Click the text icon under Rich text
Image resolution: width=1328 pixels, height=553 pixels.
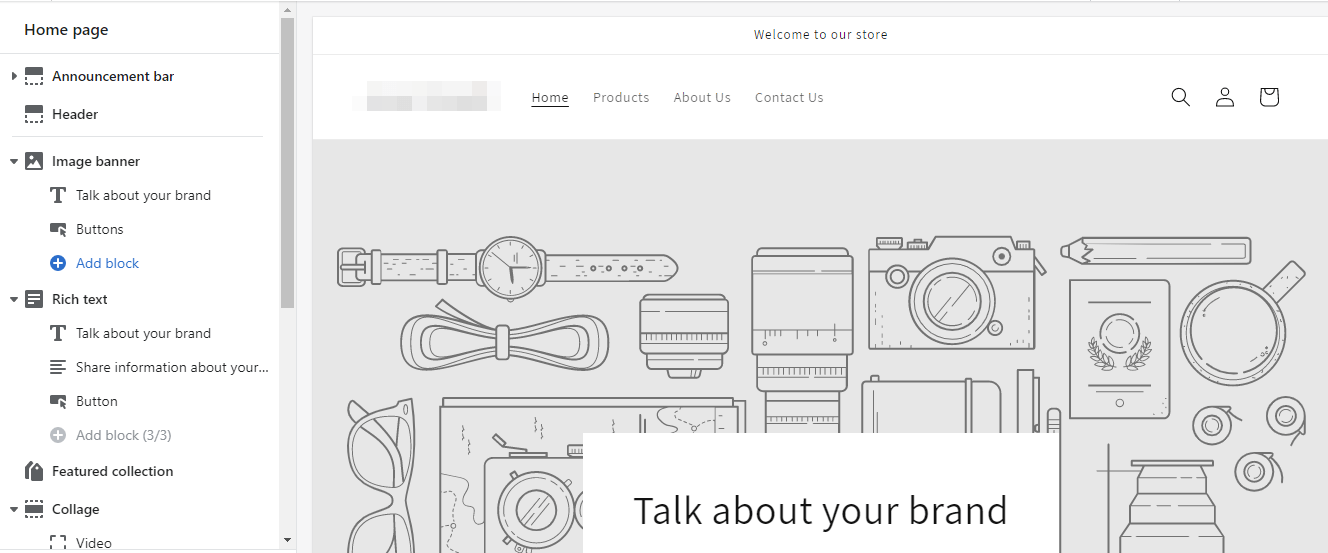pos(58,333)
